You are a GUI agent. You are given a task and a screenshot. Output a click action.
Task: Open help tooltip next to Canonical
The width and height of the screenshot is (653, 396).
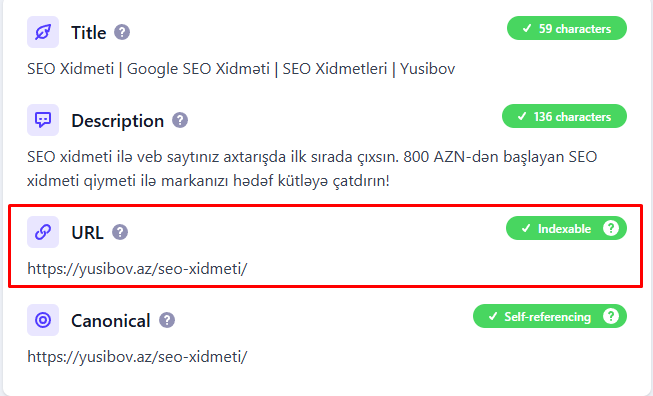click(x=167, y=320)
